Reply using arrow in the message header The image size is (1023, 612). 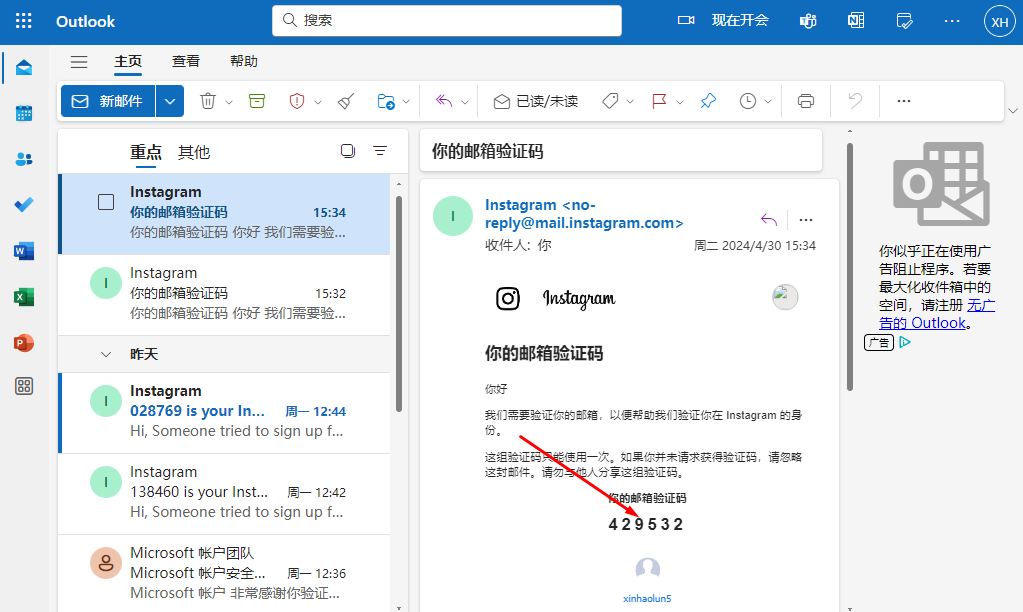pos(769,220)
